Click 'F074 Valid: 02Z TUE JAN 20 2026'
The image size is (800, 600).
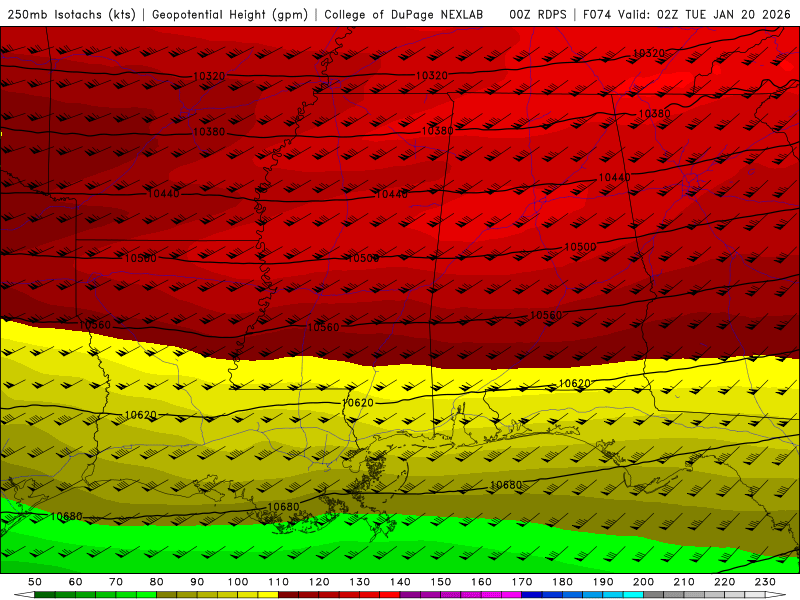[687, 14]
